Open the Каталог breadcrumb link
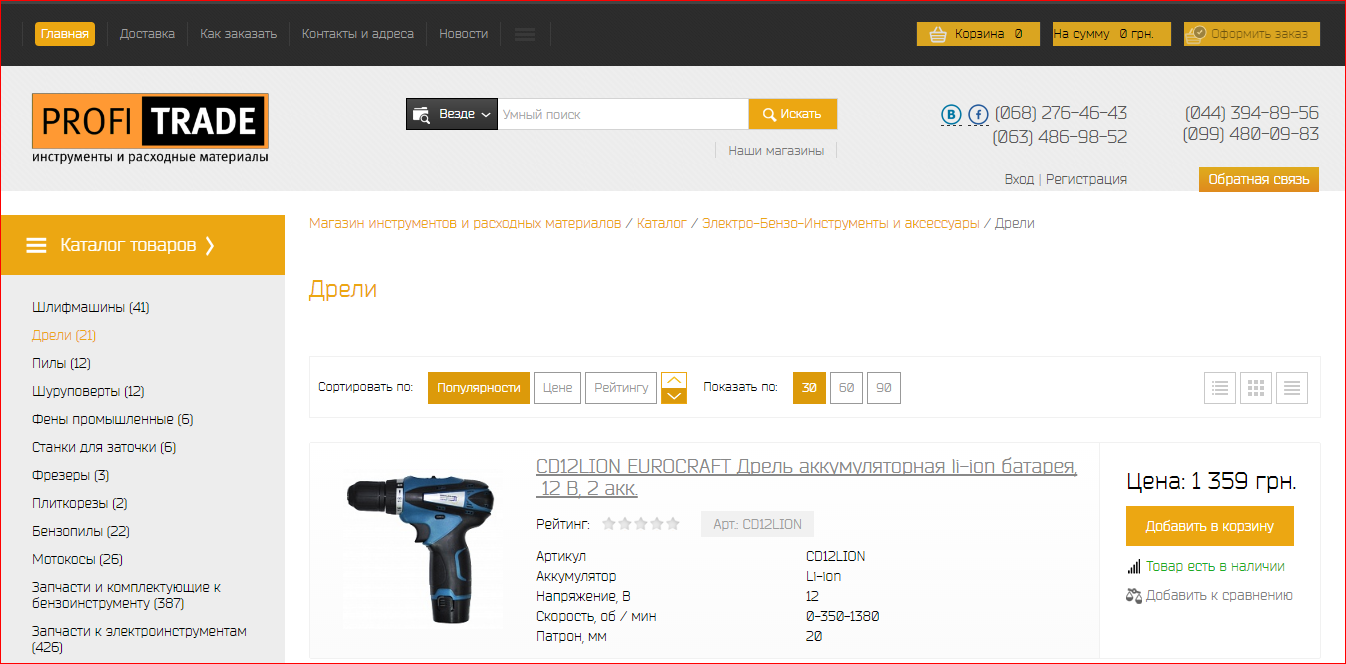Viewport: 1346px width, 664px height. 662,223
